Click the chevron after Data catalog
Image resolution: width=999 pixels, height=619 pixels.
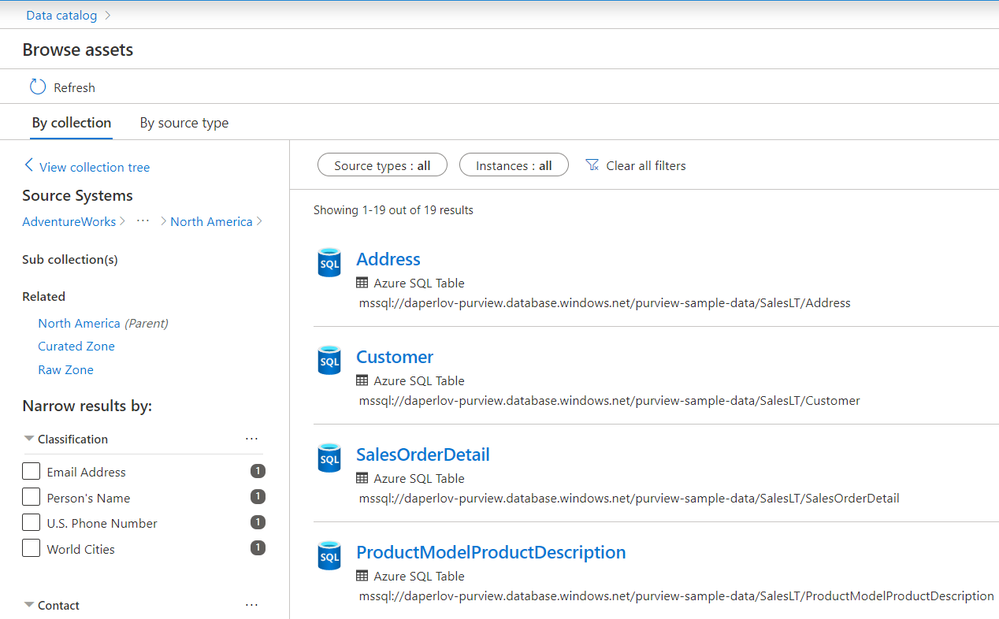pyautogui.click(x=108, y=15)
